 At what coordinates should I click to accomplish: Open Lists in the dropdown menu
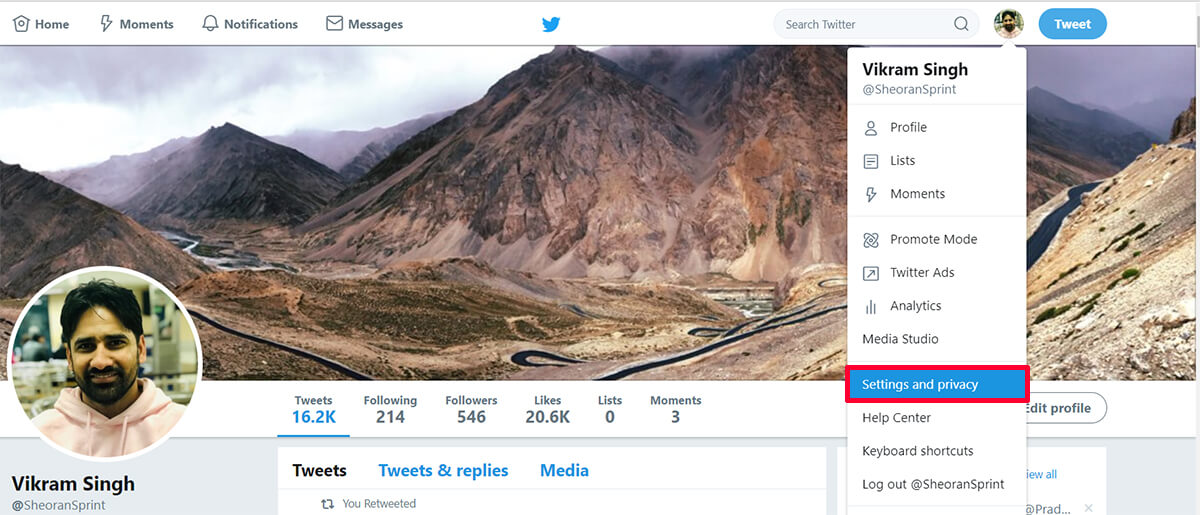pyautogui.click(x=936, y=160)
